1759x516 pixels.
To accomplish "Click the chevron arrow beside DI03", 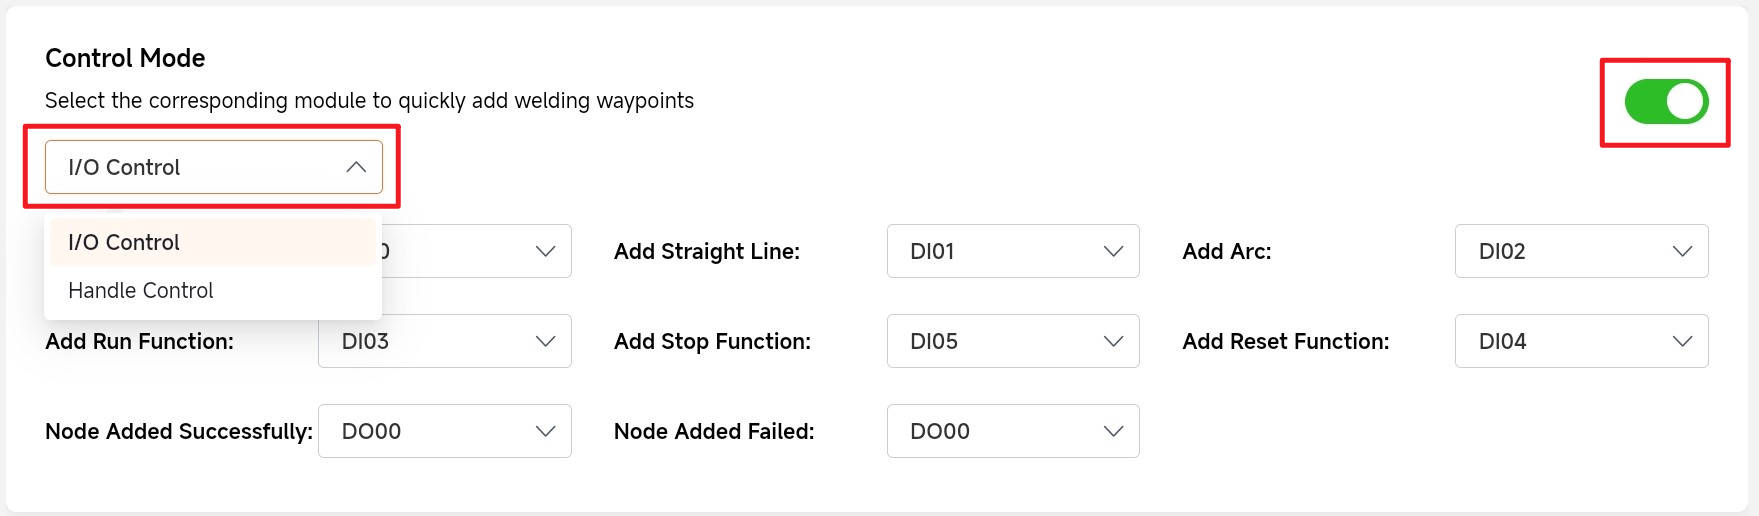I will click(545, 341).
